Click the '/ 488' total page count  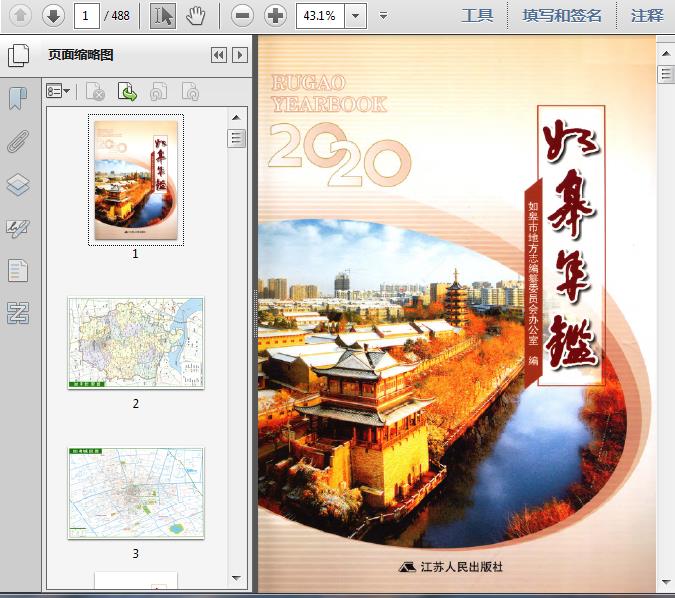click(117, 16)
